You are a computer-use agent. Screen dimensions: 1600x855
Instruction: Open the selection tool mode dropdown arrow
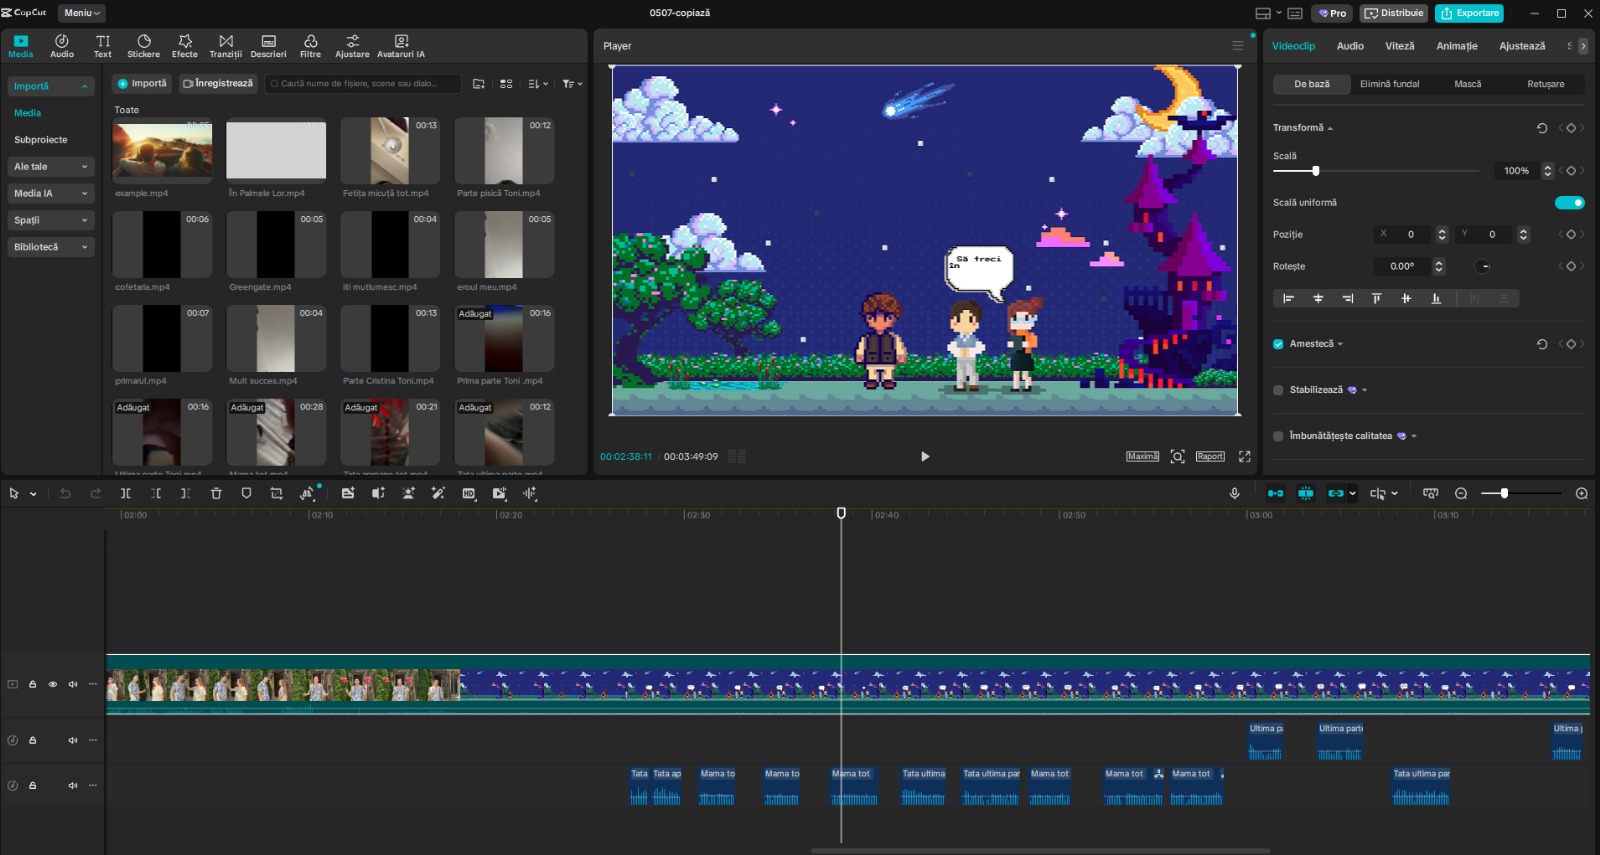coord(33,494)
